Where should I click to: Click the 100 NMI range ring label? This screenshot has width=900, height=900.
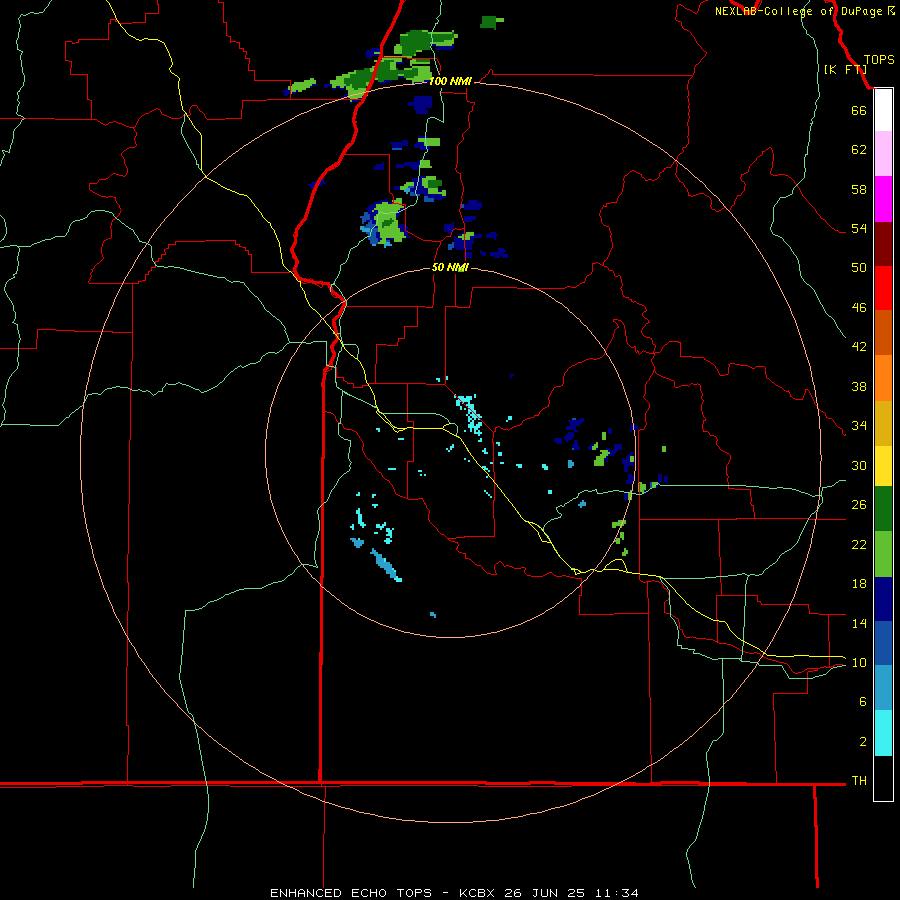tap(450, 82)
